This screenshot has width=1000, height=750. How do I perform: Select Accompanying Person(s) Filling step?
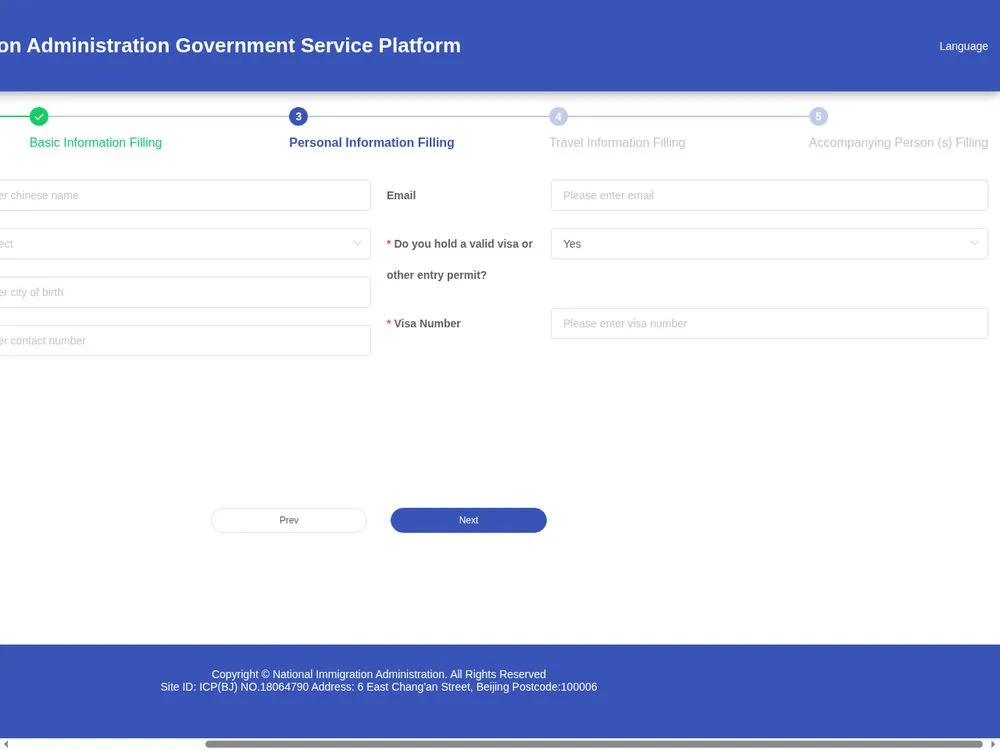click(x=898, y=142)
